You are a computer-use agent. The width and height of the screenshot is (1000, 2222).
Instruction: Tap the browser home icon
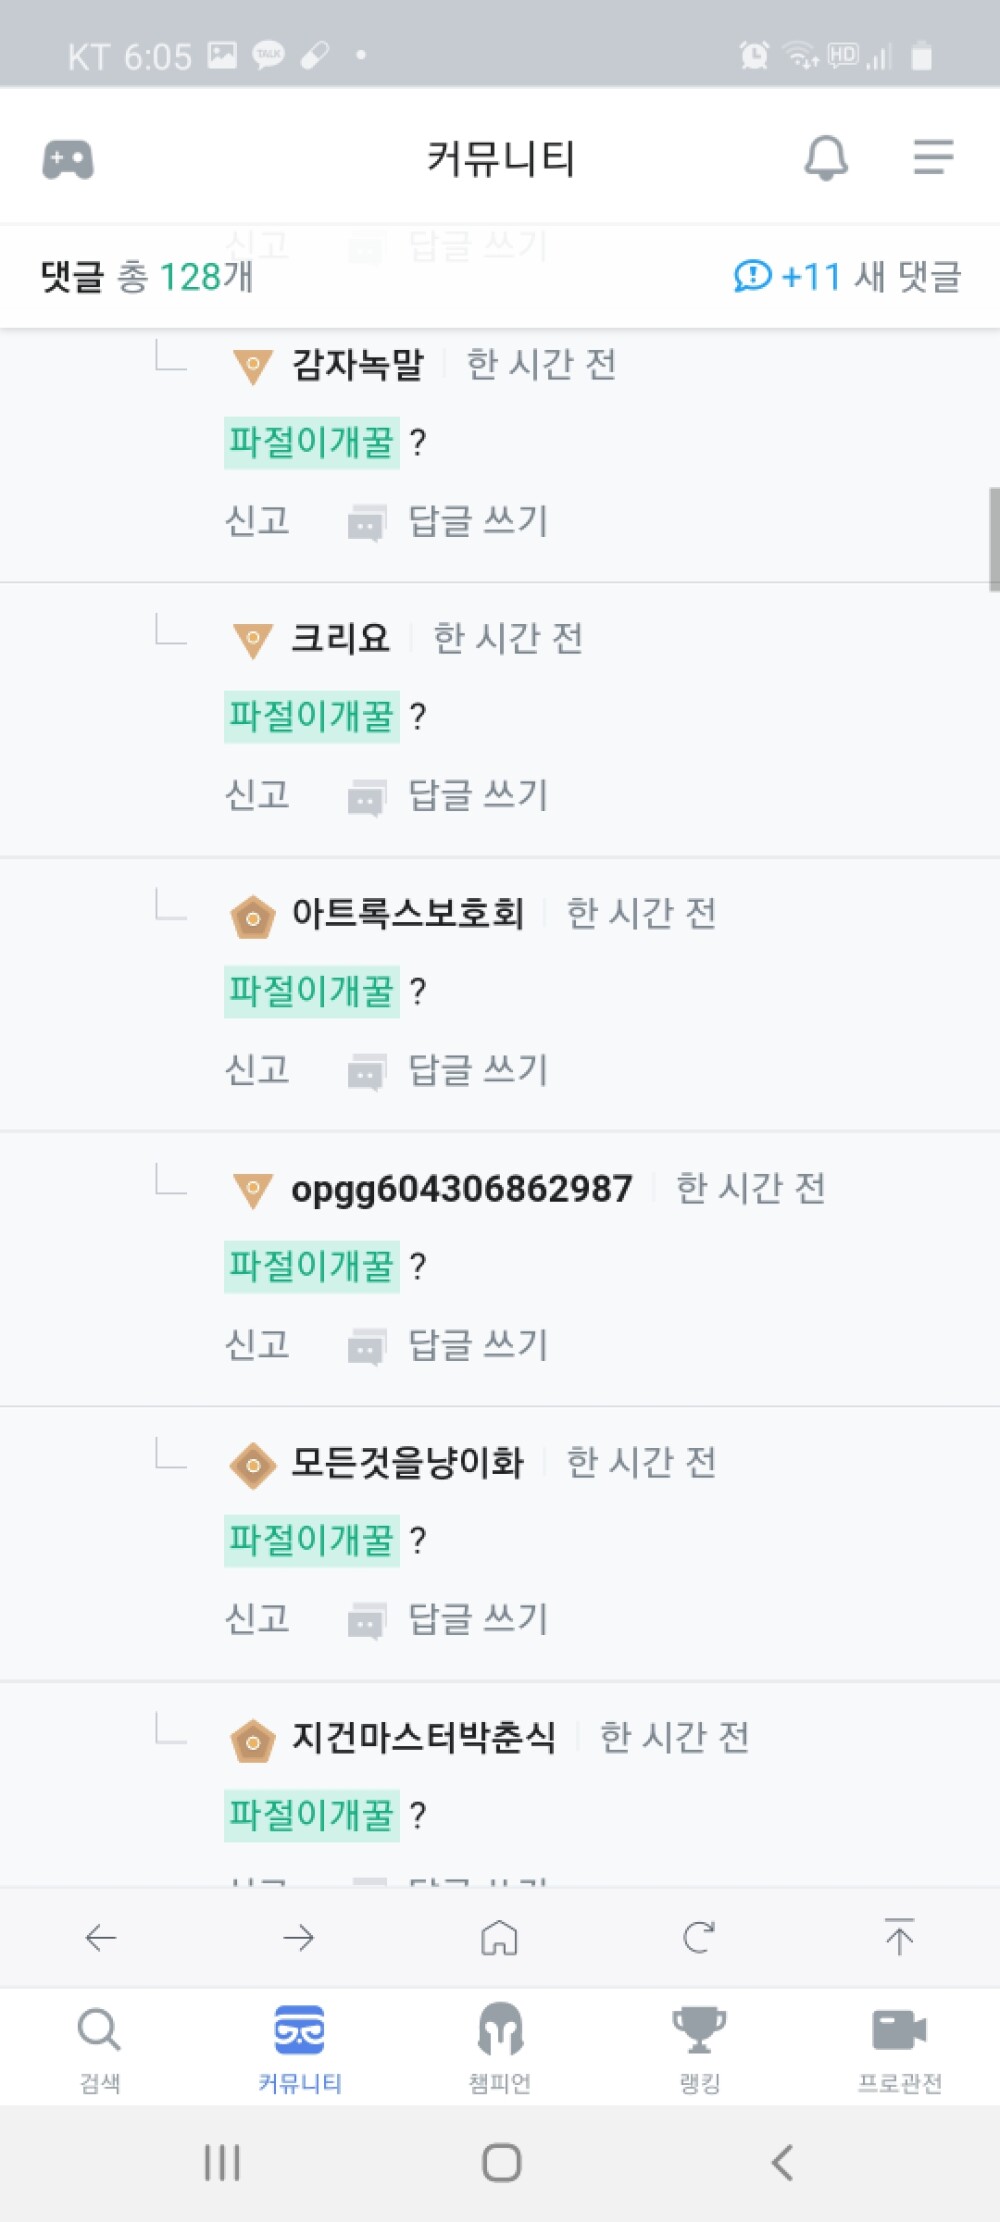tap(499, 1938)
